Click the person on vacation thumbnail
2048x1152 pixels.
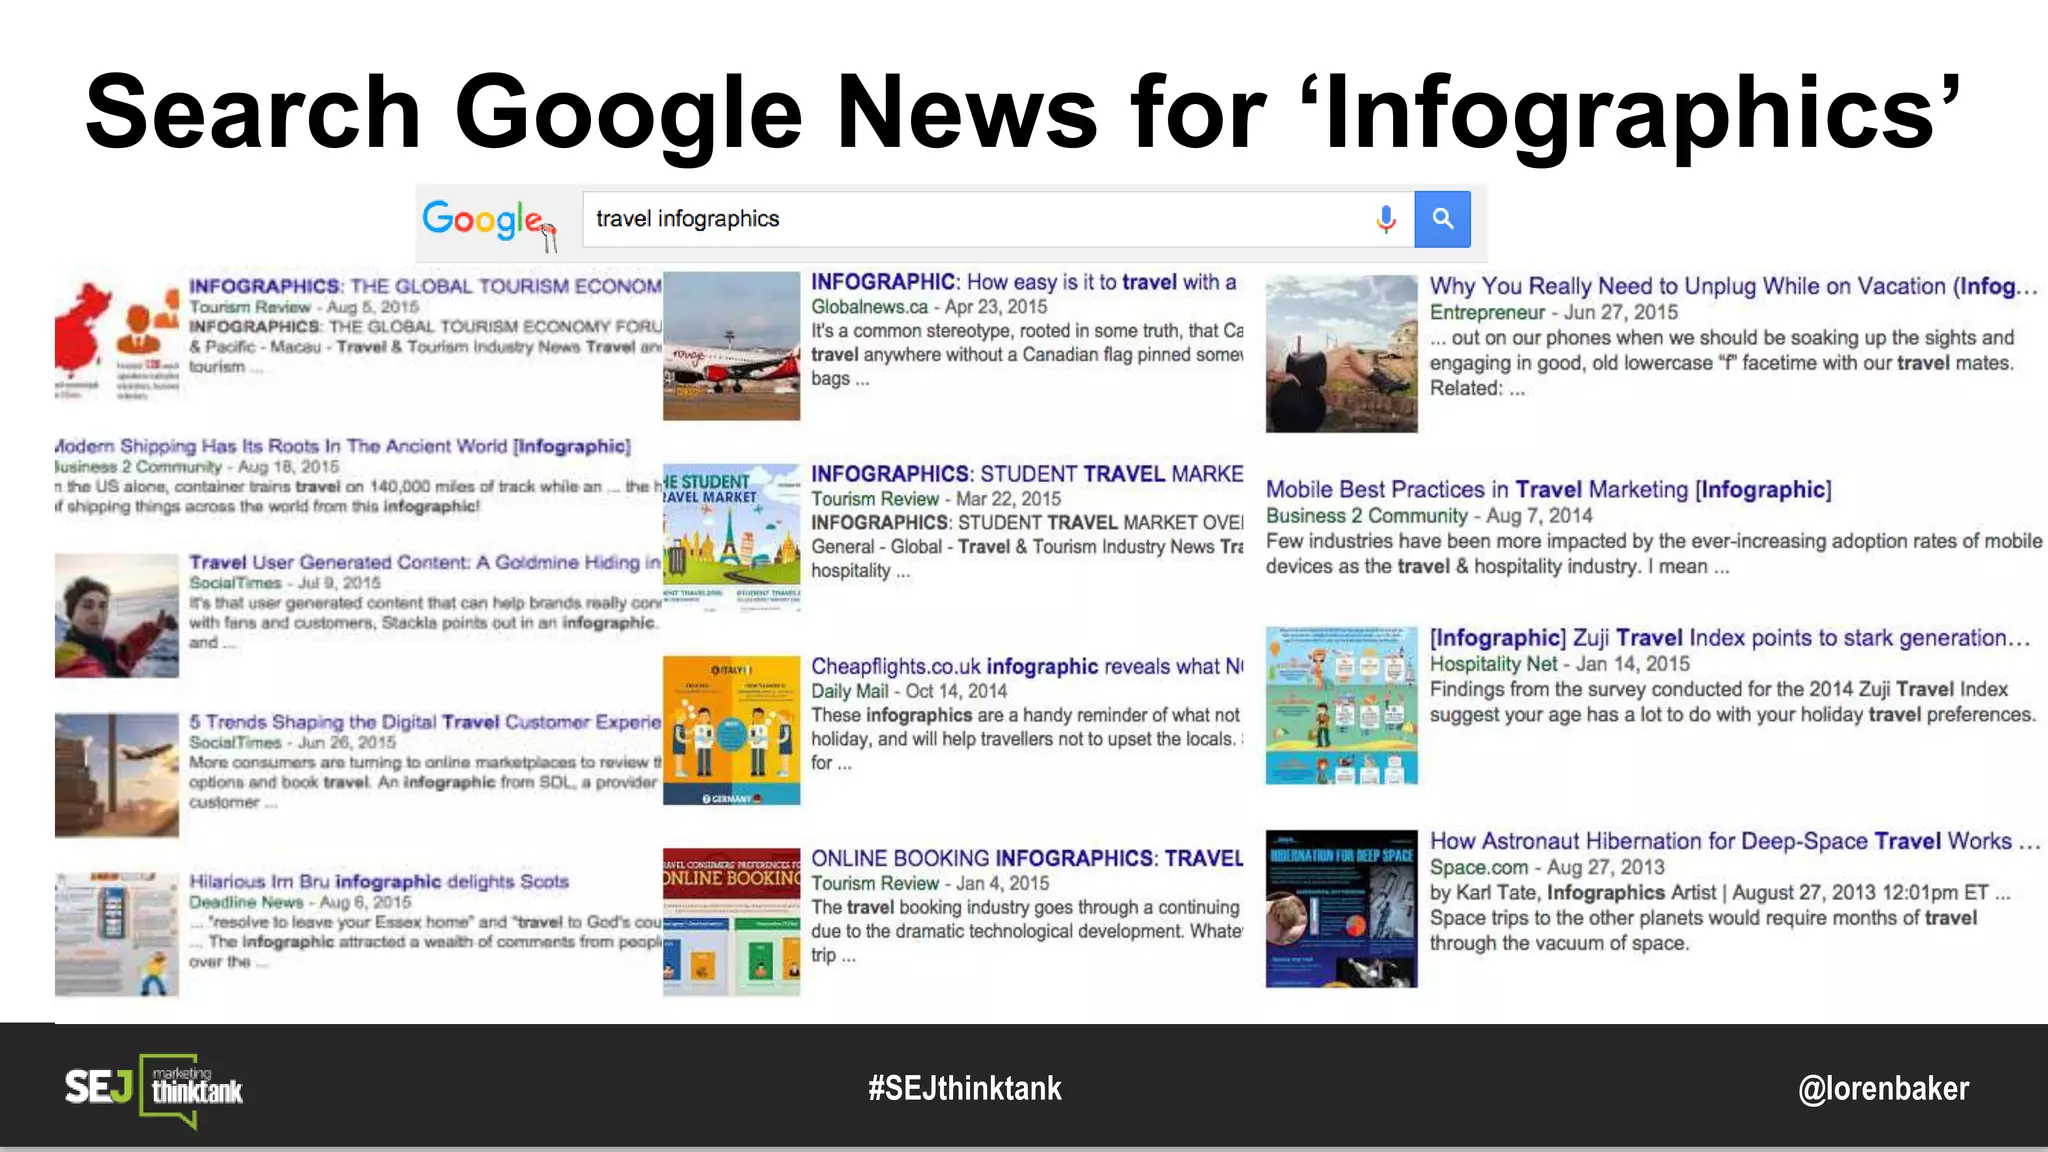pos(1342,354)
